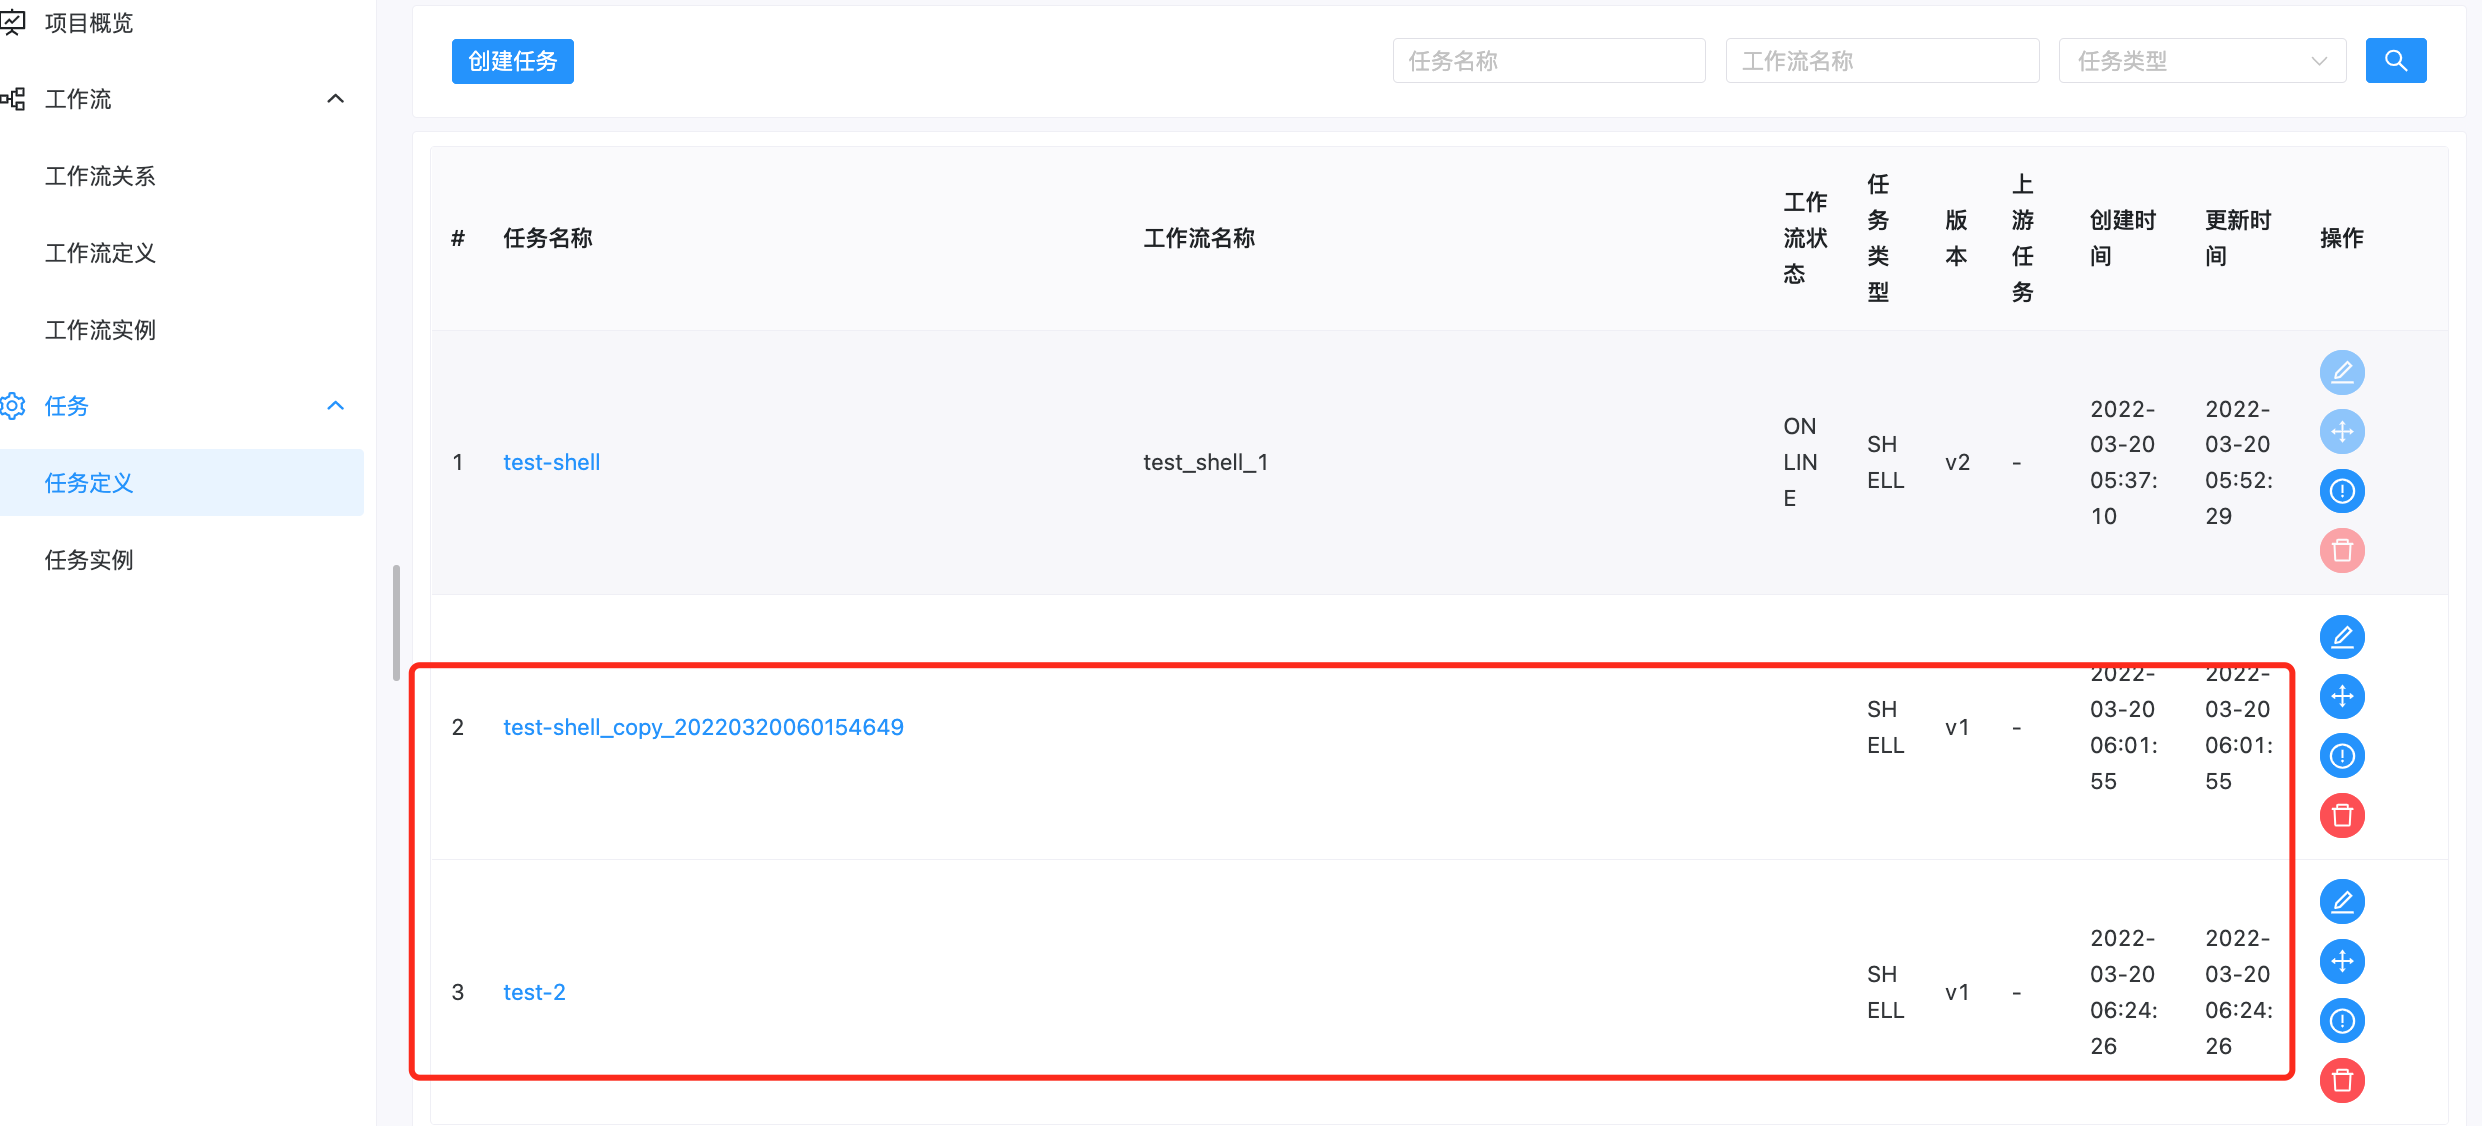Screen dimensions: 2482x1126
Task: Select 工作流定义 in the sidebar
Action: pos(100,253)
